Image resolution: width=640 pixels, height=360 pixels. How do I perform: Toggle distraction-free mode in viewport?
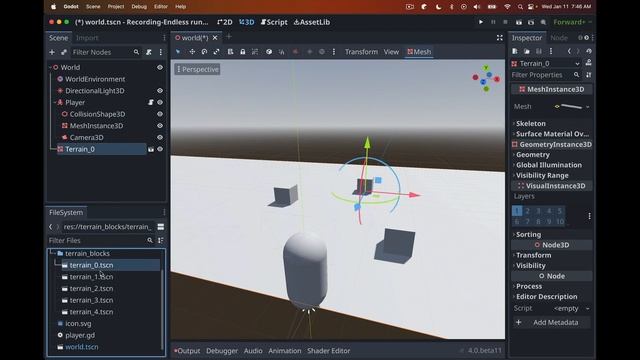500,38
